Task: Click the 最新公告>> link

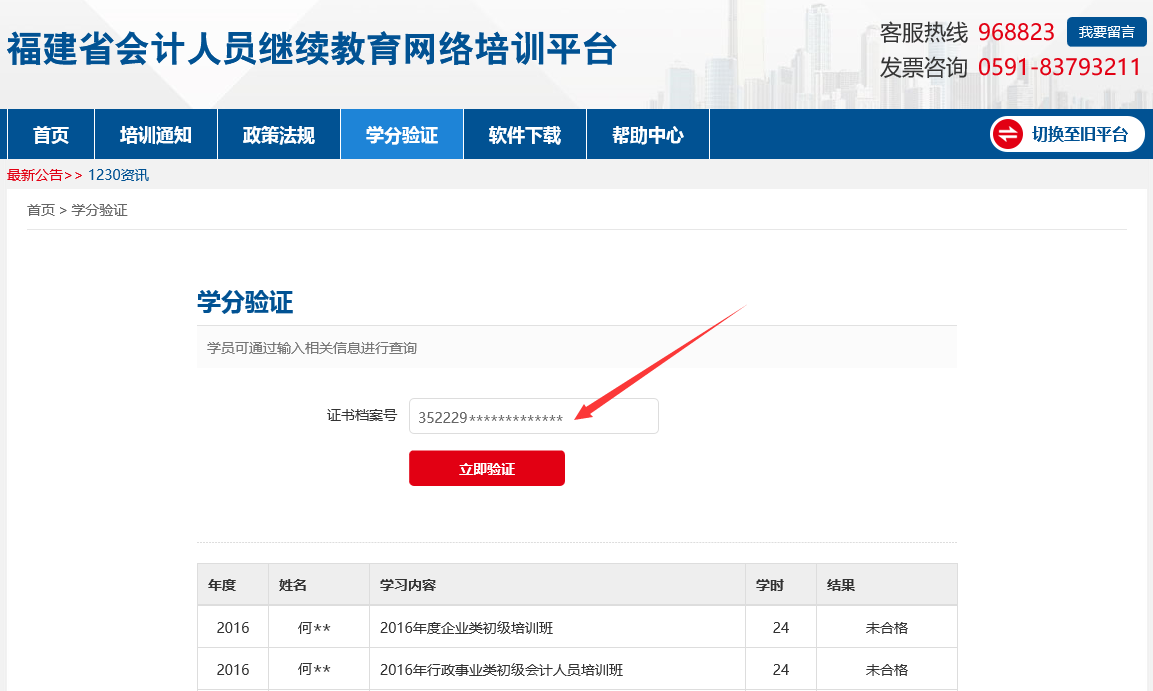Action: (x=44, y=175)
